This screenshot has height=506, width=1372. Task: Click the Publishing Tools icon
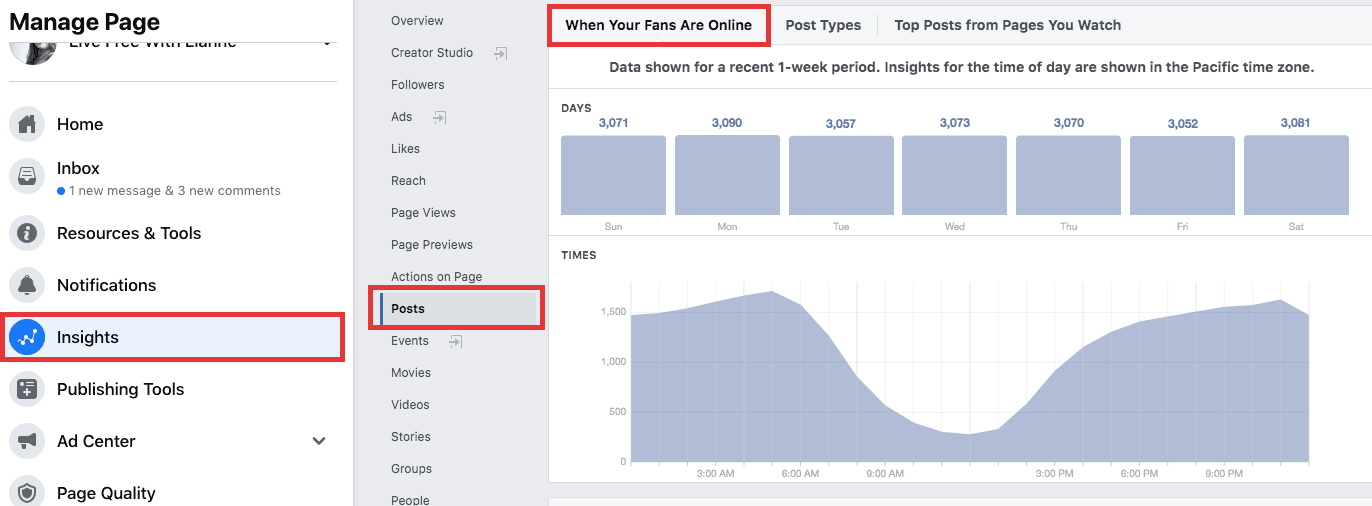tap(27, 389)
